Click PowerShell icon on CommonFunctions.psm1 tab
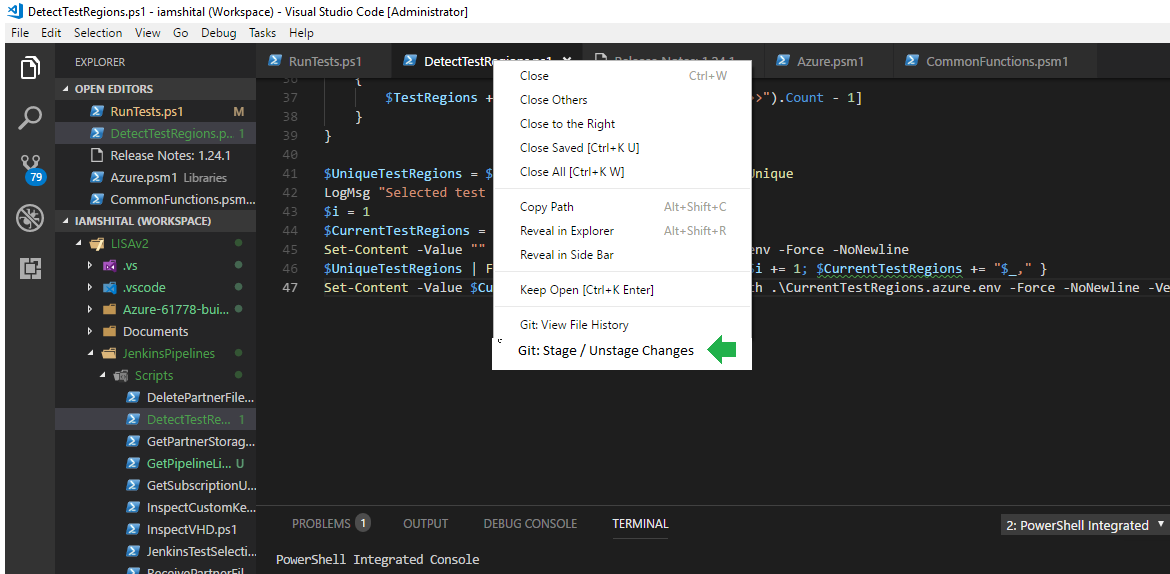The width and height of the screenshot is (1170, 574). [911, 60]
